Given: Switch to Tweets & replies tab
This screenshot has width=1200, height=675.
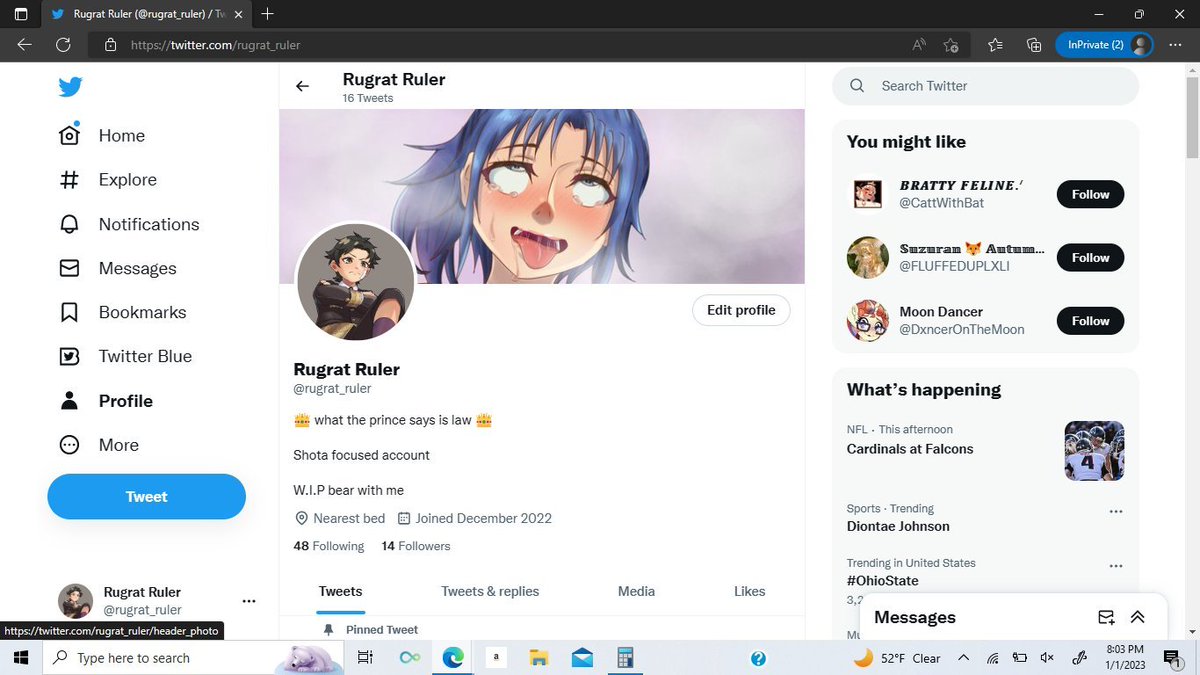Looking at the screenshot, I should click(x=490, y=591).
